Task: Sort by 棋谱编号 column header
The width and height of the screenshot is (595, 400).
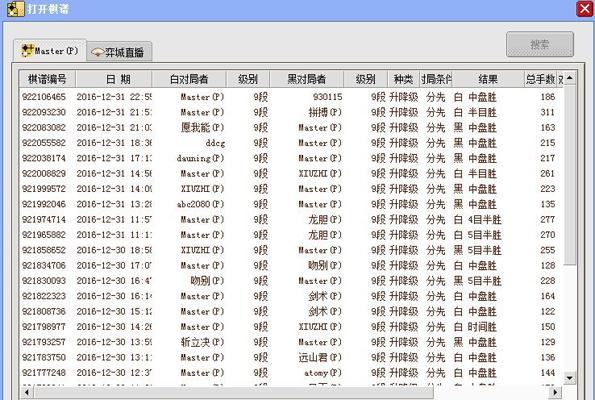Action: pos(47,79)
